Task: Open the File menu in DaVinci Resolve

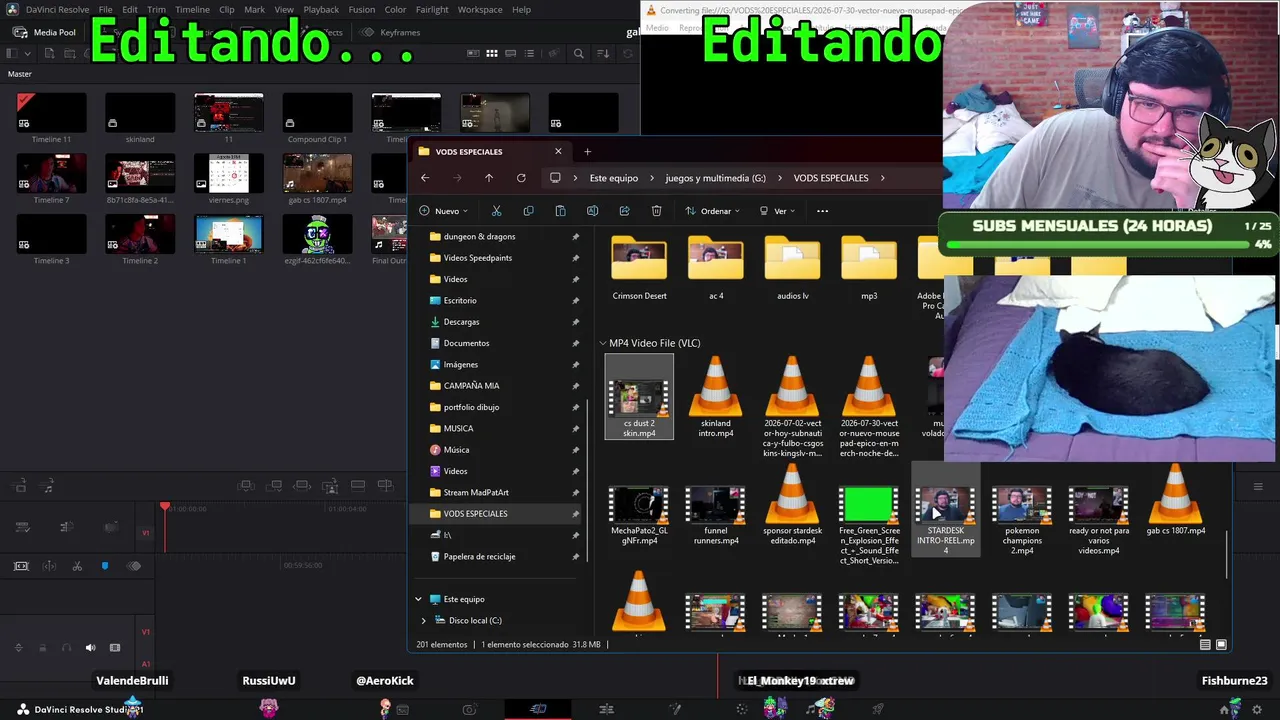Action: pos(105,10)
